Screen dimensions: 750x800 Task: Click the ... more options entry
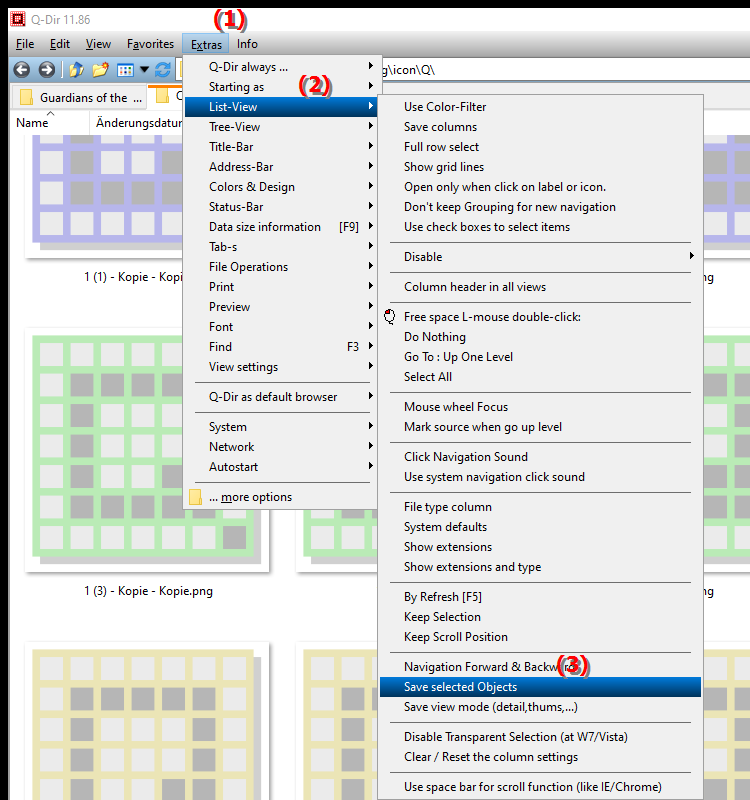click(x=281, y=497)
